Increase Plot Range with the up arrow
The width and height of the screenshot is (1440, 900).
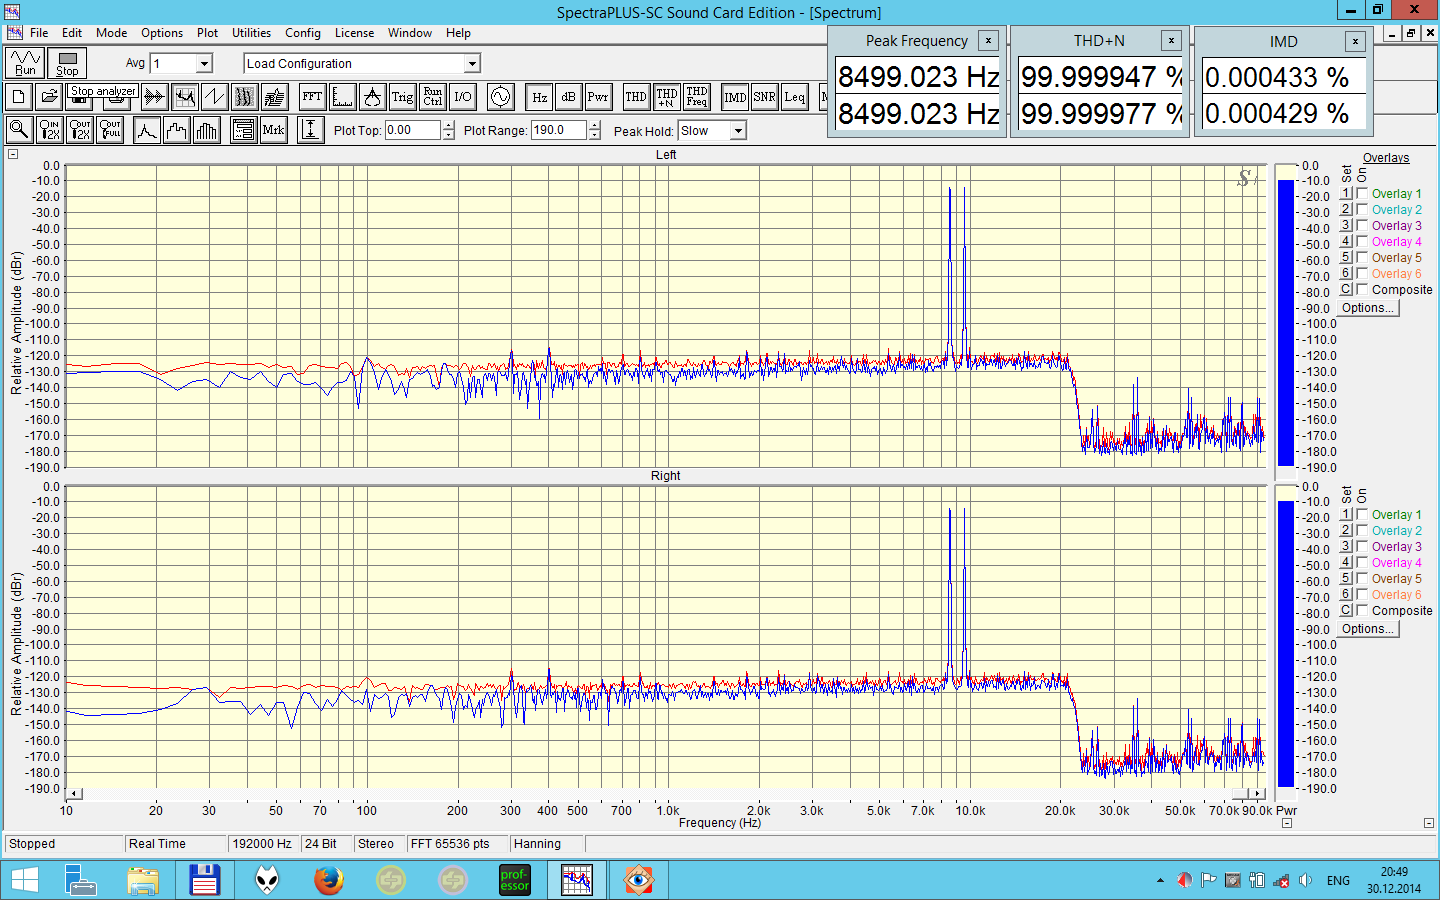[x=595, y=125]
